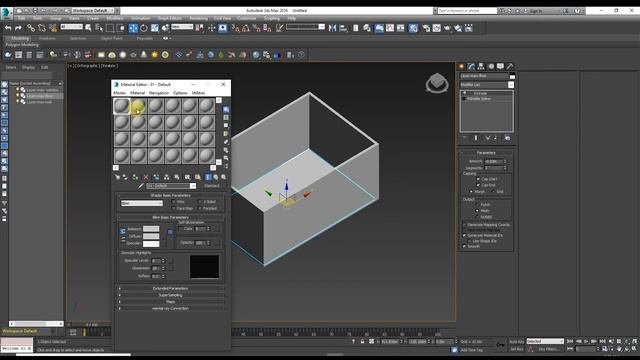Click Make Unique icon under modifier stack
The width and height of the screenshot is (640, 360).
[x=487, y=138]
